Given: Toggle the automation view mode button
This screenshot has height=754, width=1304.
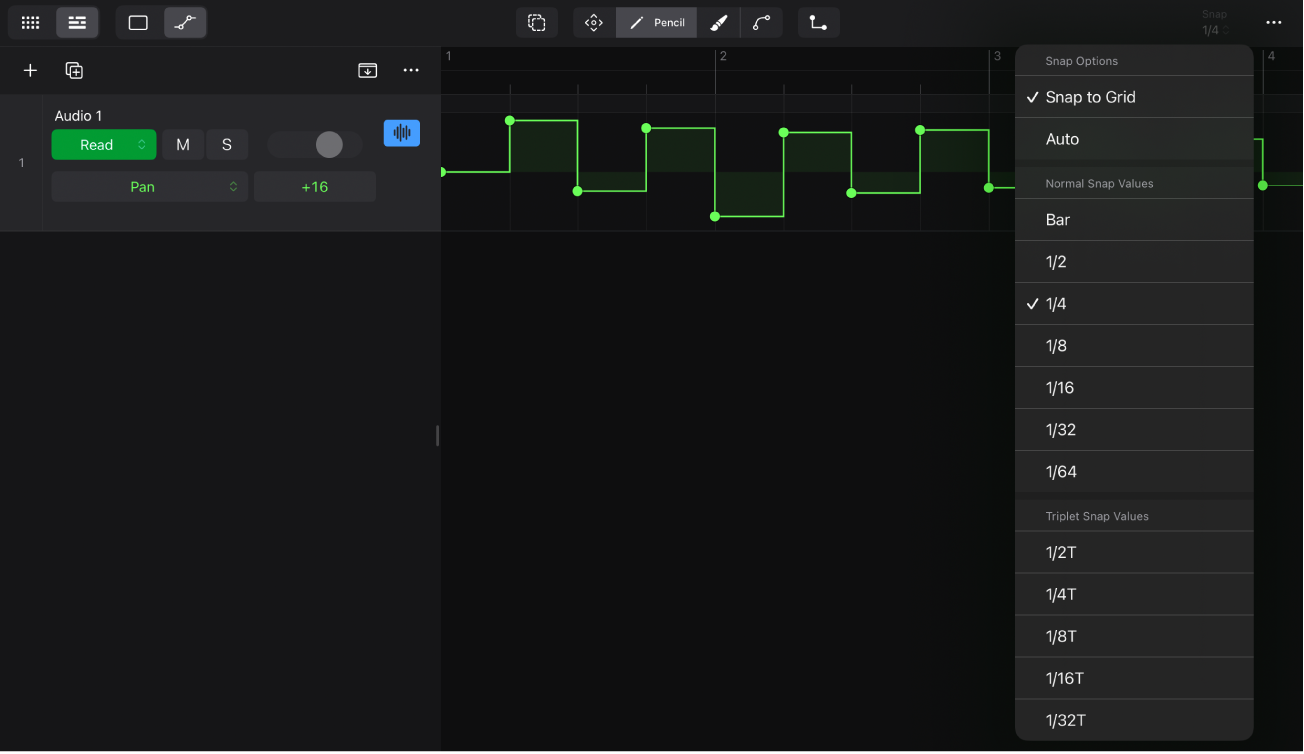Looking at the screenshot, I should (x=185, y=21).
